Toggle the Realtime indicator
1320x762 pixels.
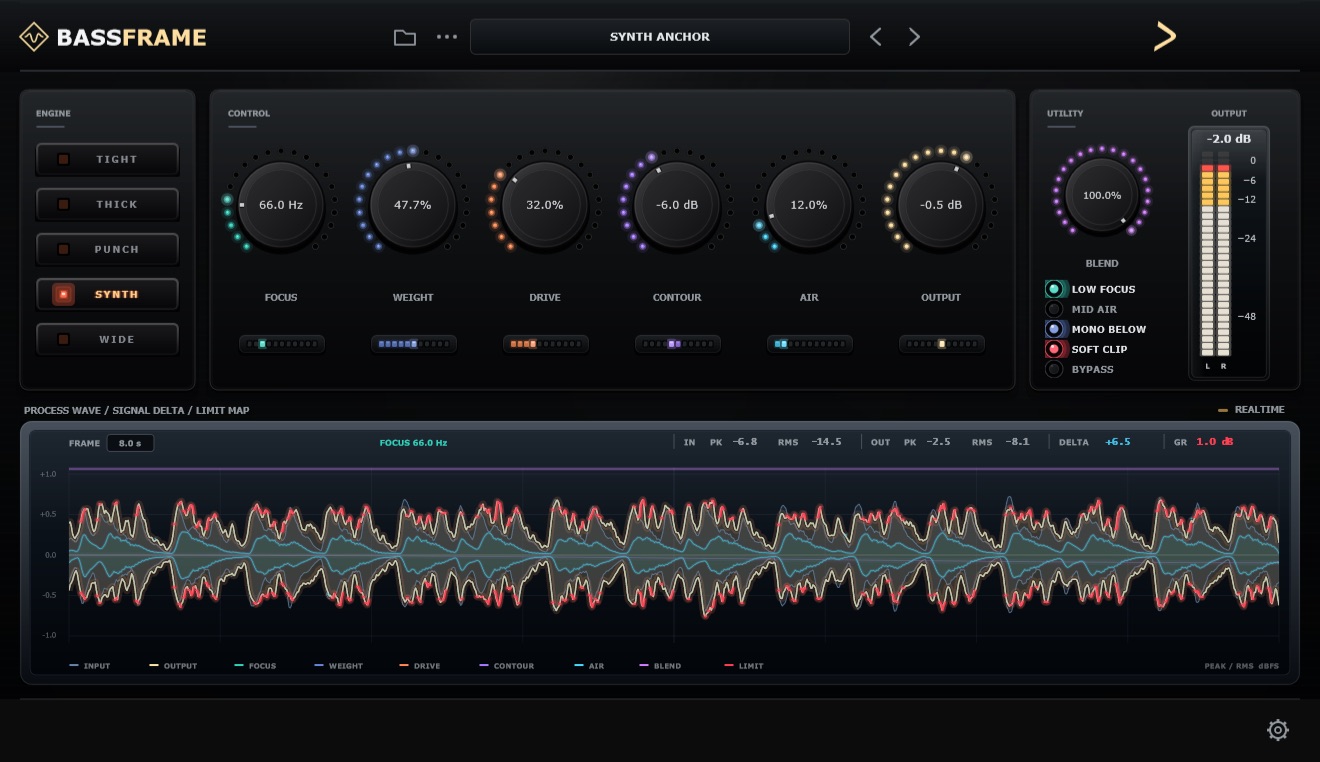(x=1251, y=410)
